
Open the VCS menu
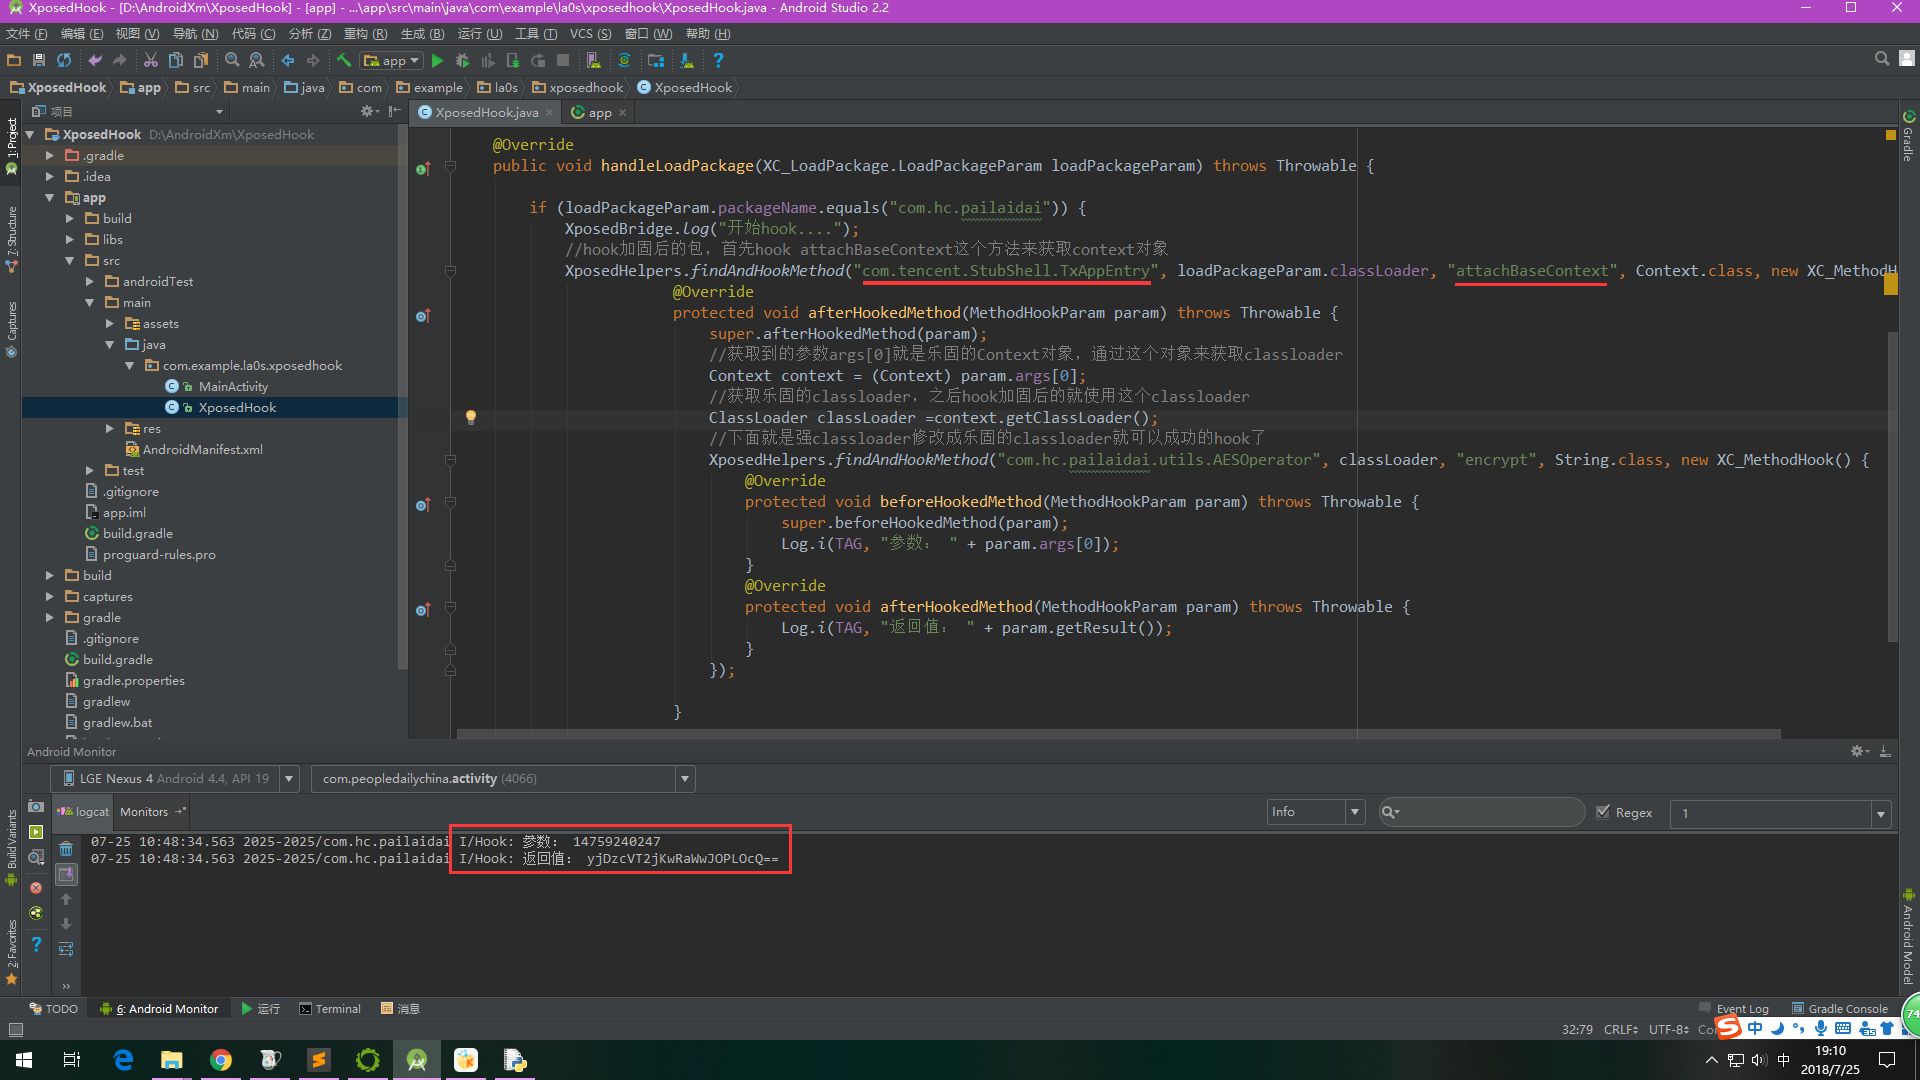coord(590,34)
